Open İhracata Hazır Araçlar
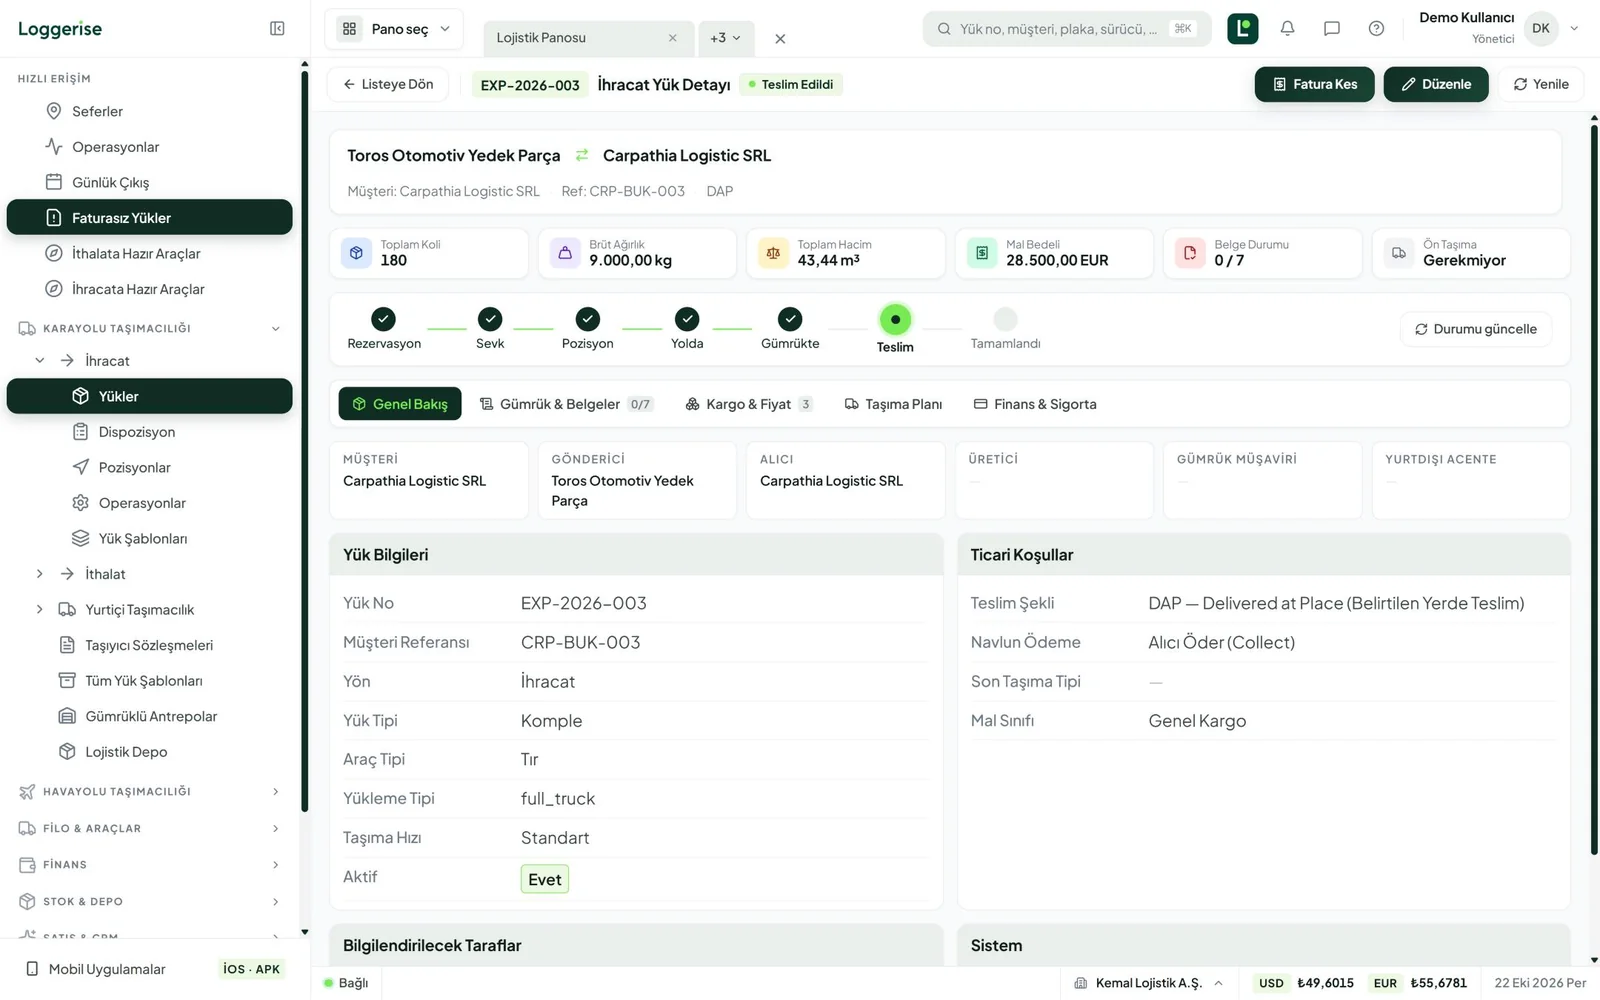This screenshot has width=1600, height=1000. click(x=150, y=289)
